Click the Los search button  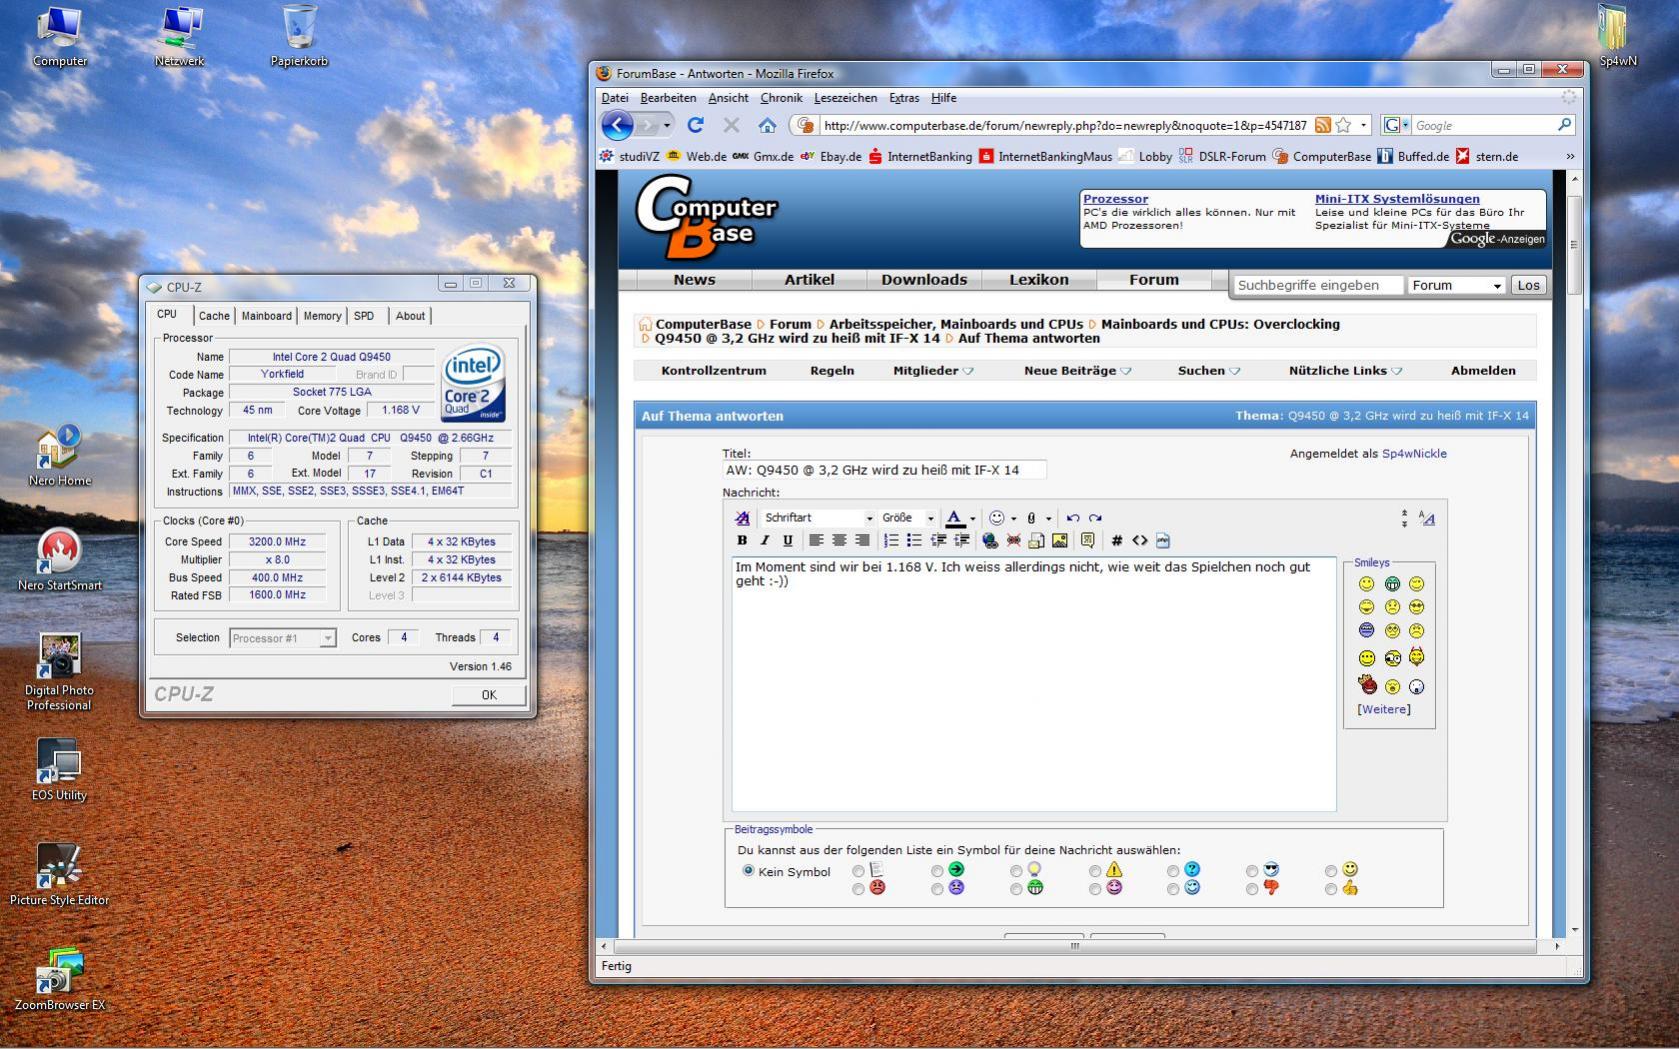(1528, 286)
